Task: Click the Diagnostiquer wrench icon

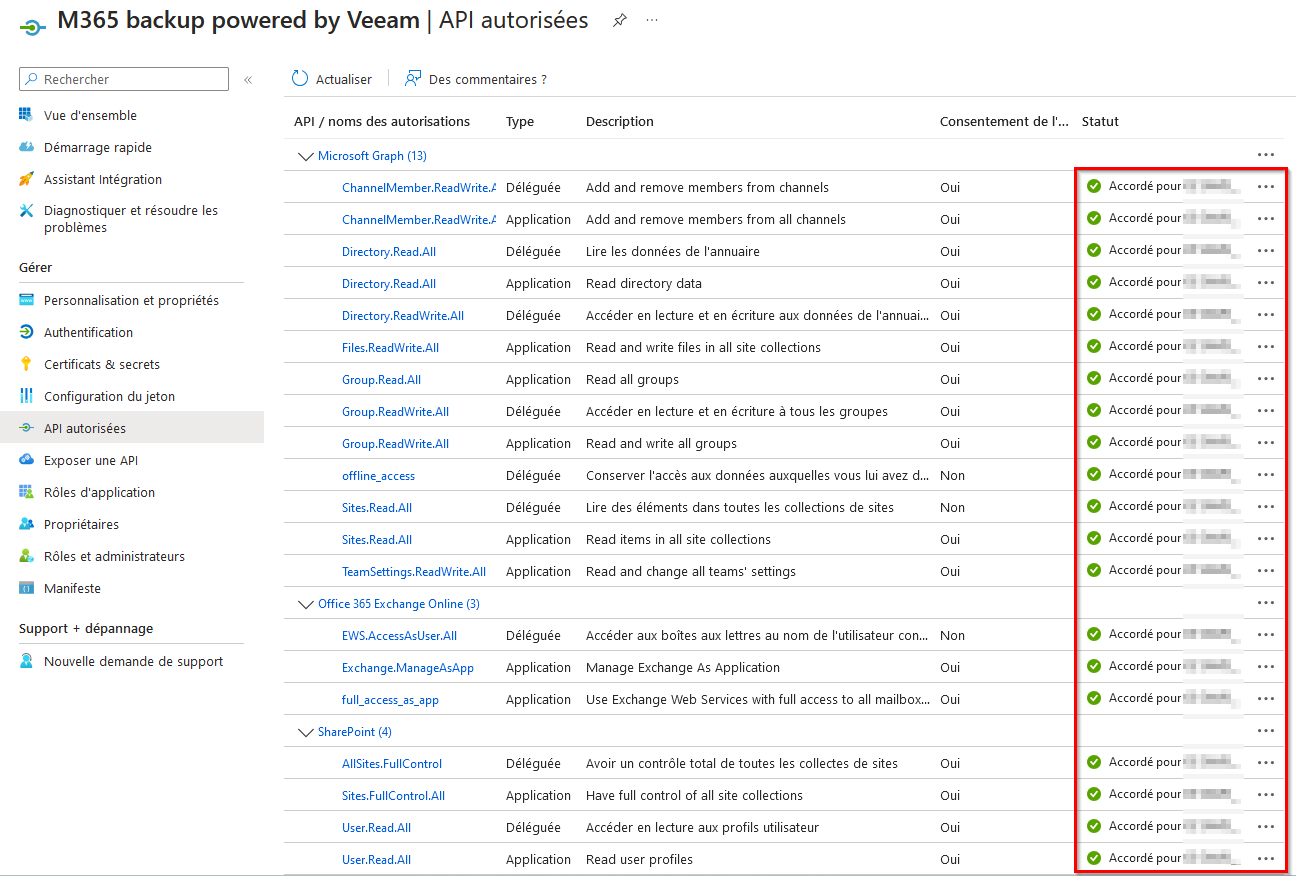Action: tap(26, 211)
